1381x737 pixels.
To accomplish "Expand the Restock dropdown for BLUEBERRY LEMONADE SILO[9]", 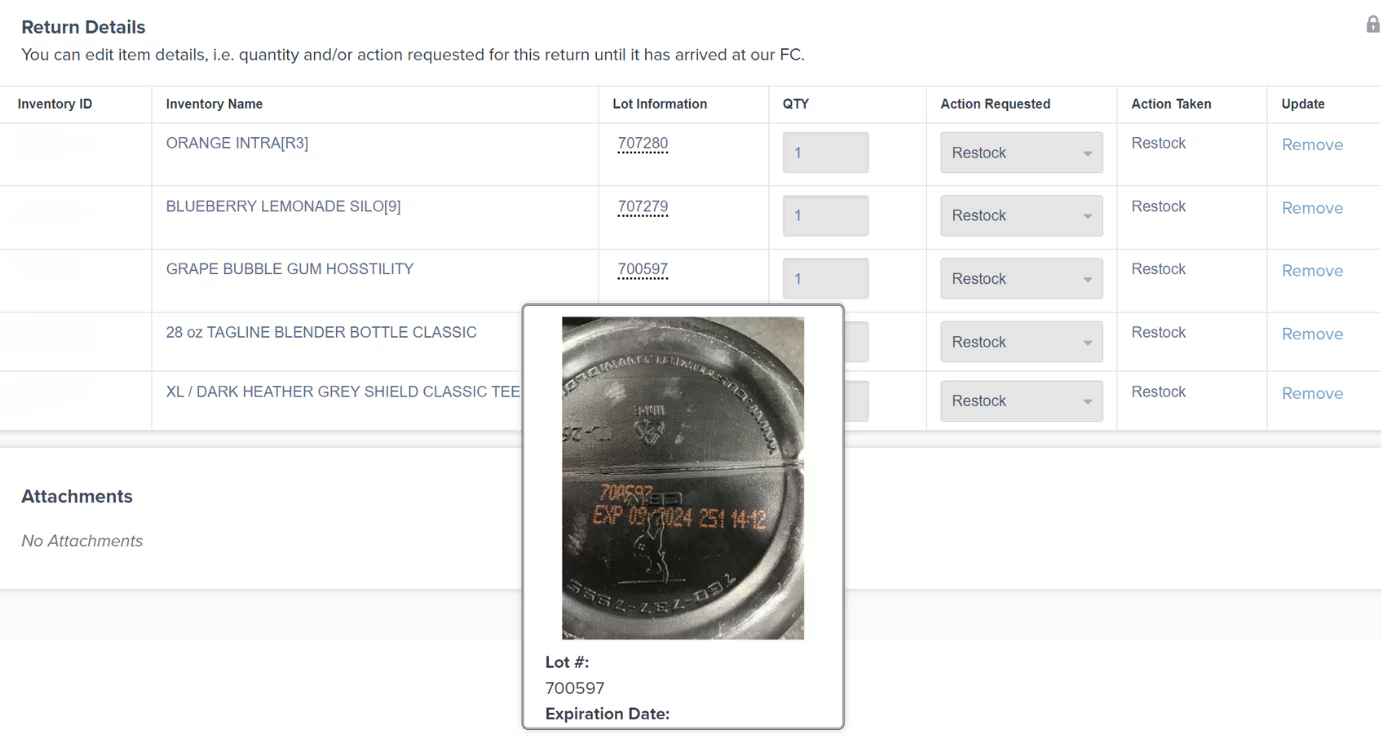I will pyautogui.click(x=1020, y=215).
